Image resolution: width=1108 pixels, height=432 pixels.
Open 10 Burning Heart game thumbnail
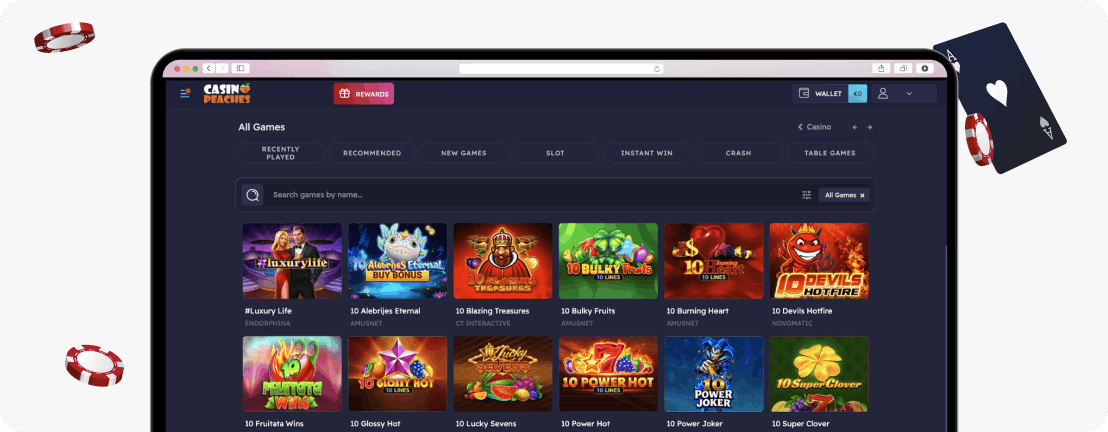pyautogui.click(x=714, y=261)
